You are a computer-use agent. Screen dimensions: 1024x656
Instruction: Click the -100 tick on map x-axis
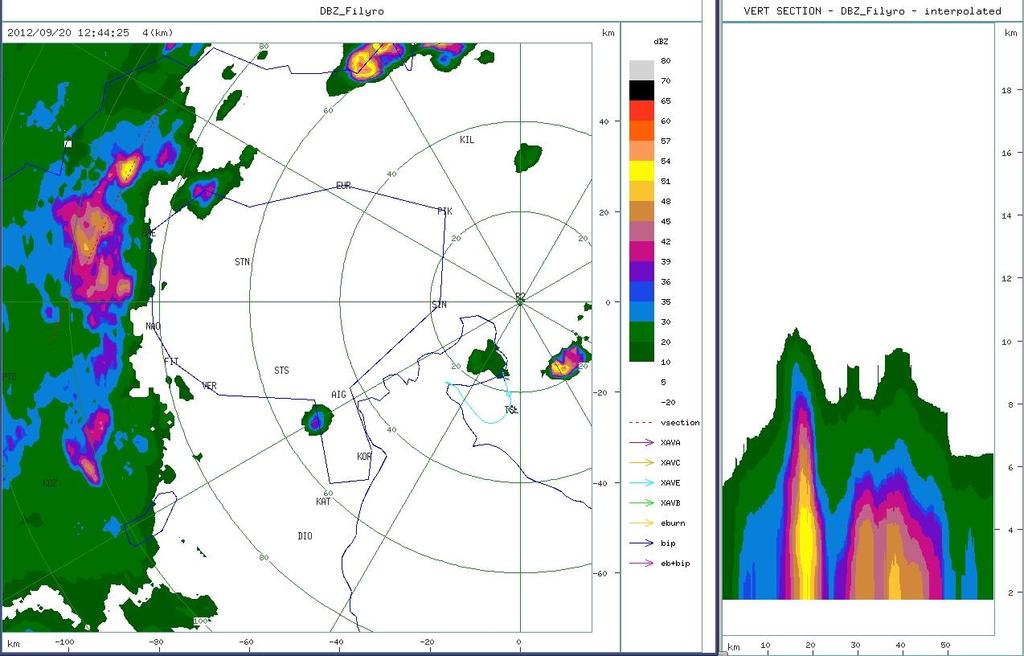(x=63, y=642)
